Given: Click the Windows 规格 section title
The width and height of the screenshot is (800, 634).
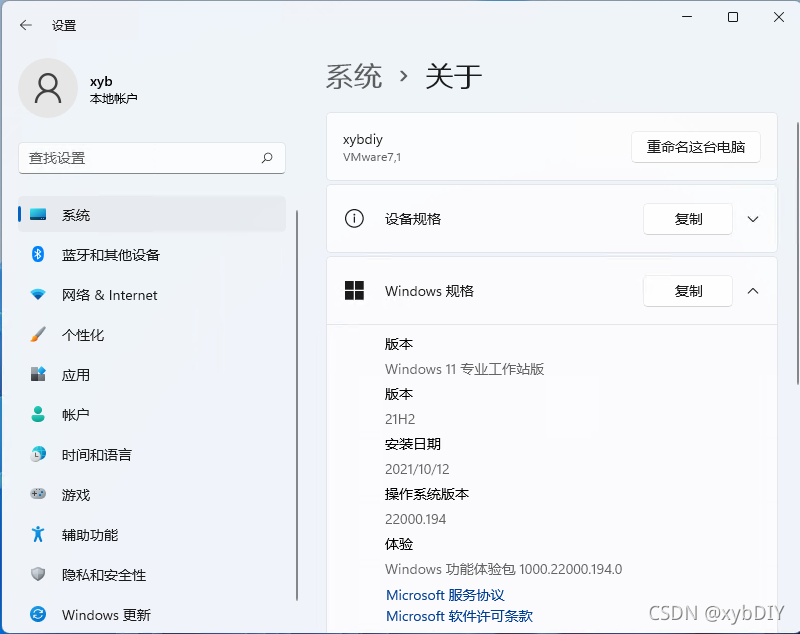Looking at the screenshot, I should click(429, 291).
